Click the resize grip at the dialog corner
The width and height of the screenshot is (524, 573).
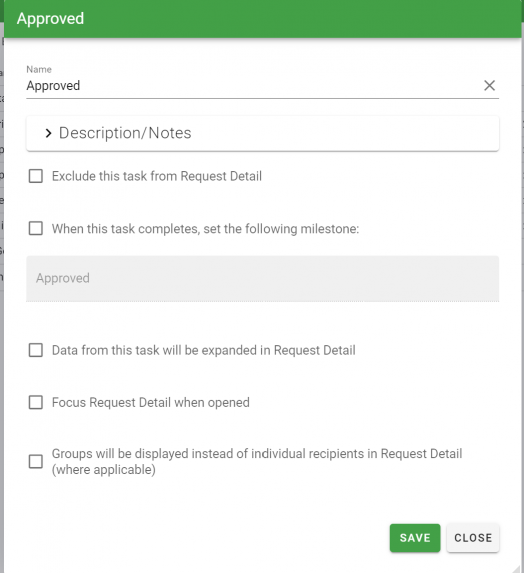516,568
